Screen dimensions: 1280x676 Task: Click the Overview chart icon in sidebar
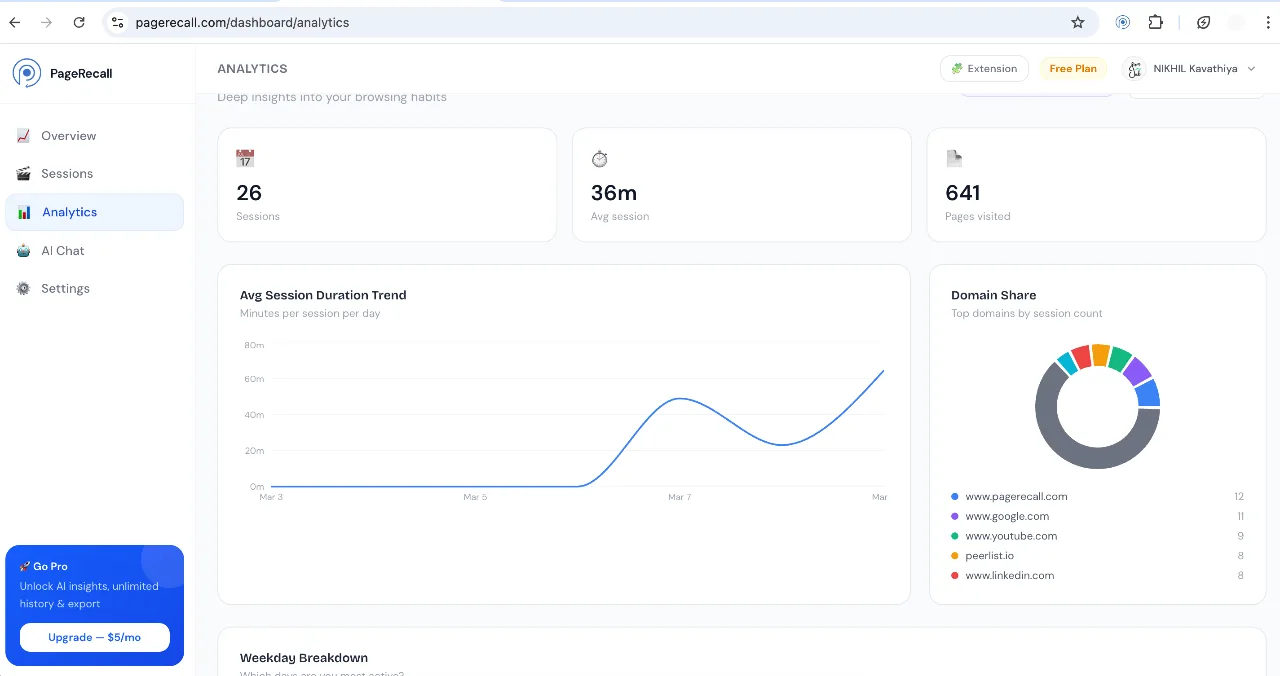(x=23, y=136)
